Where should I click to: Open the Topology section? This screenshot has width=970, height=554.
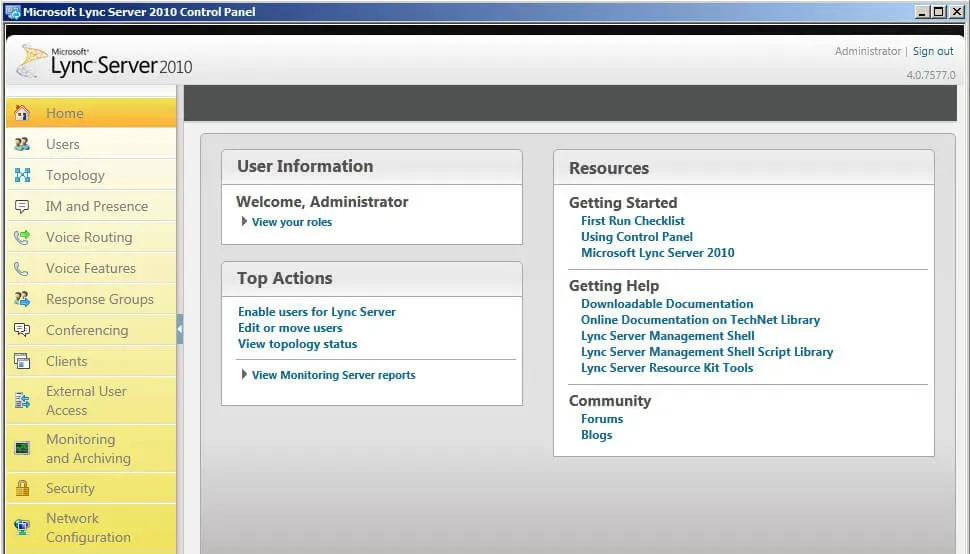[x=91, y=175]
